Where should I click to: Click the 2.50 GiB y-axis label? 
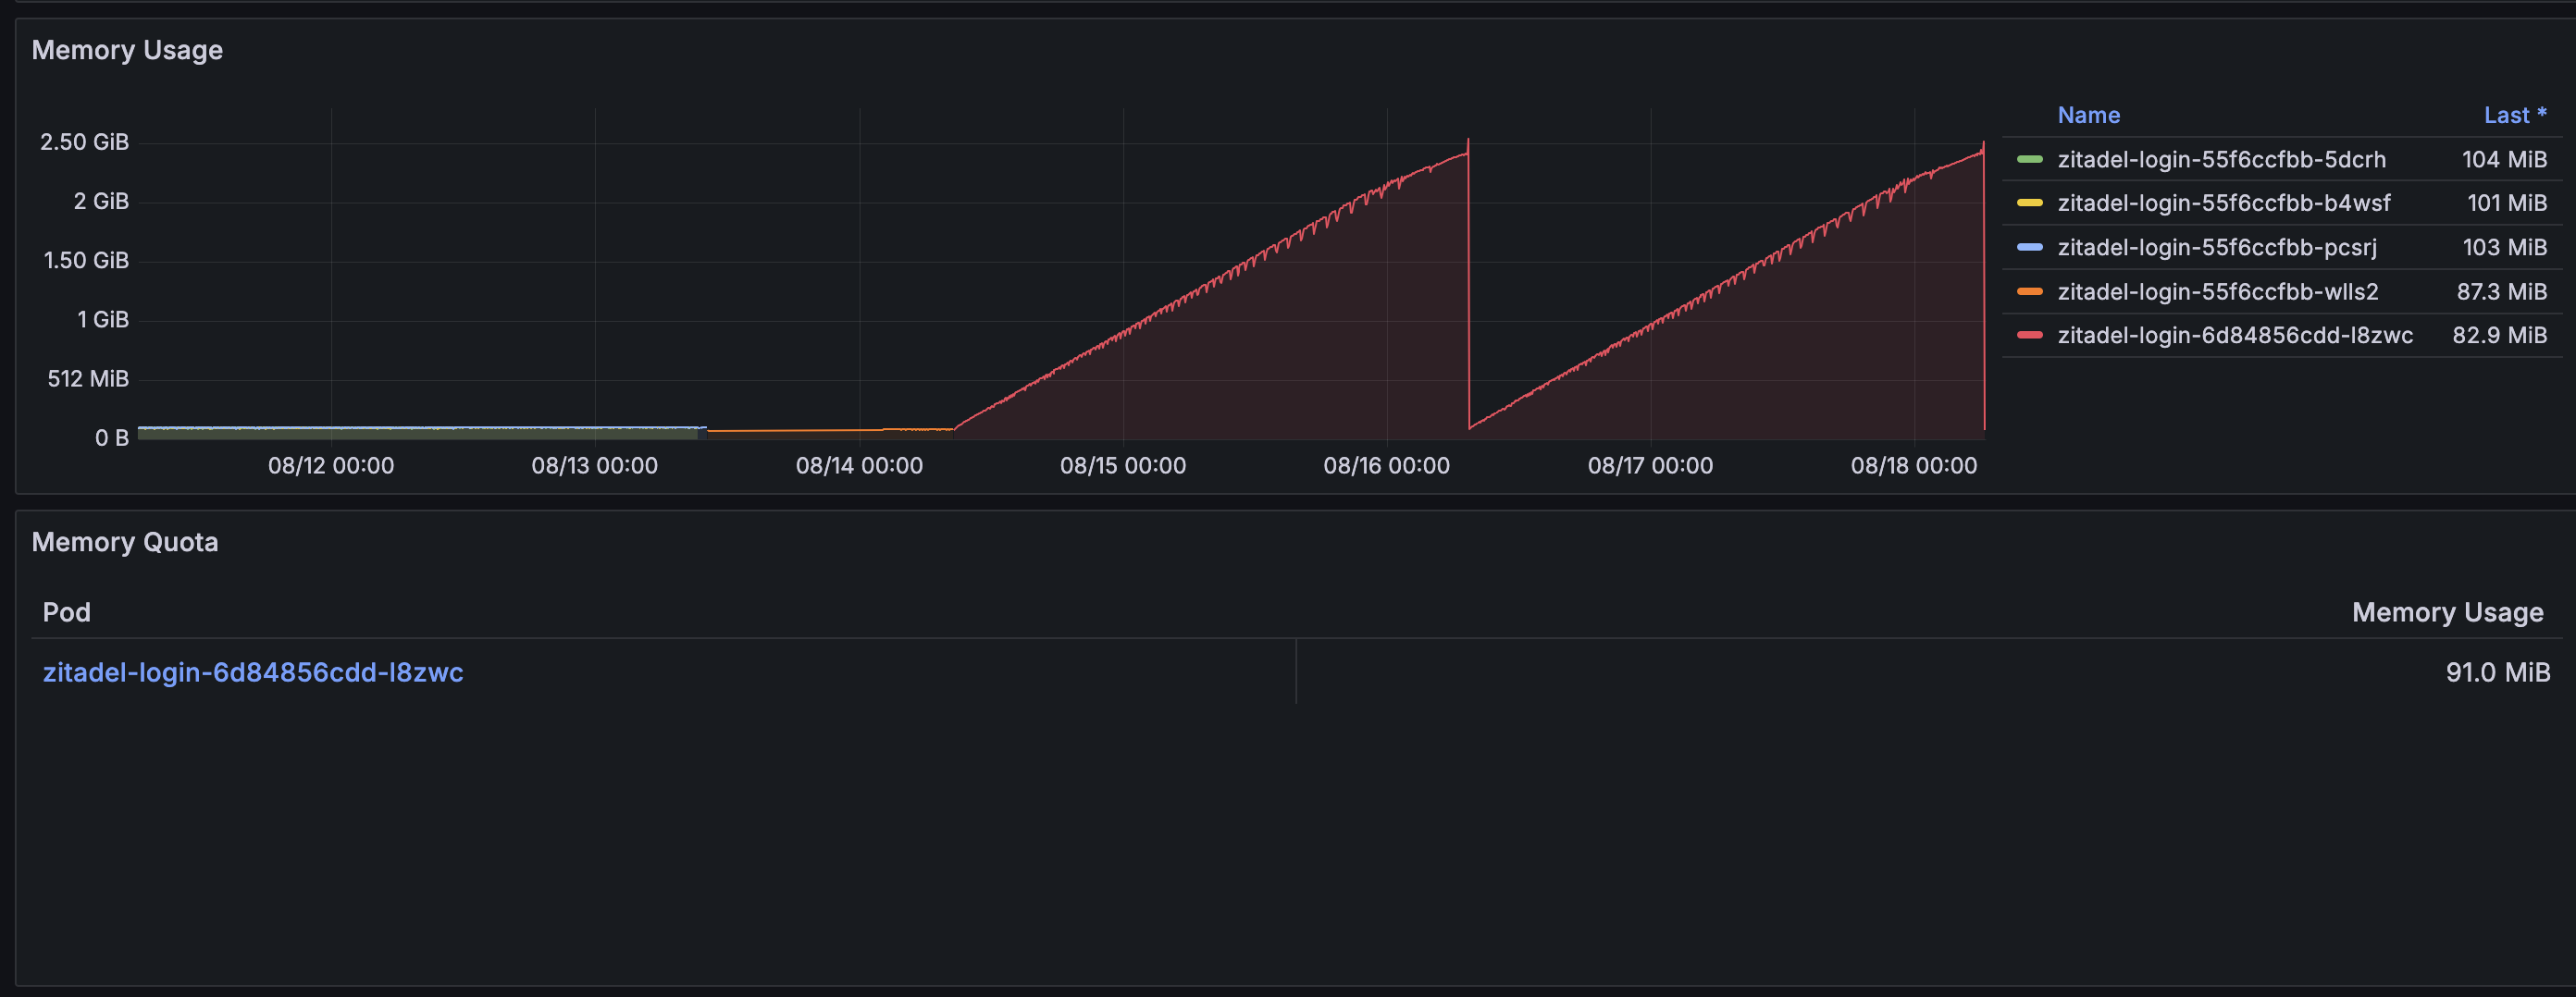pos(84,142)
